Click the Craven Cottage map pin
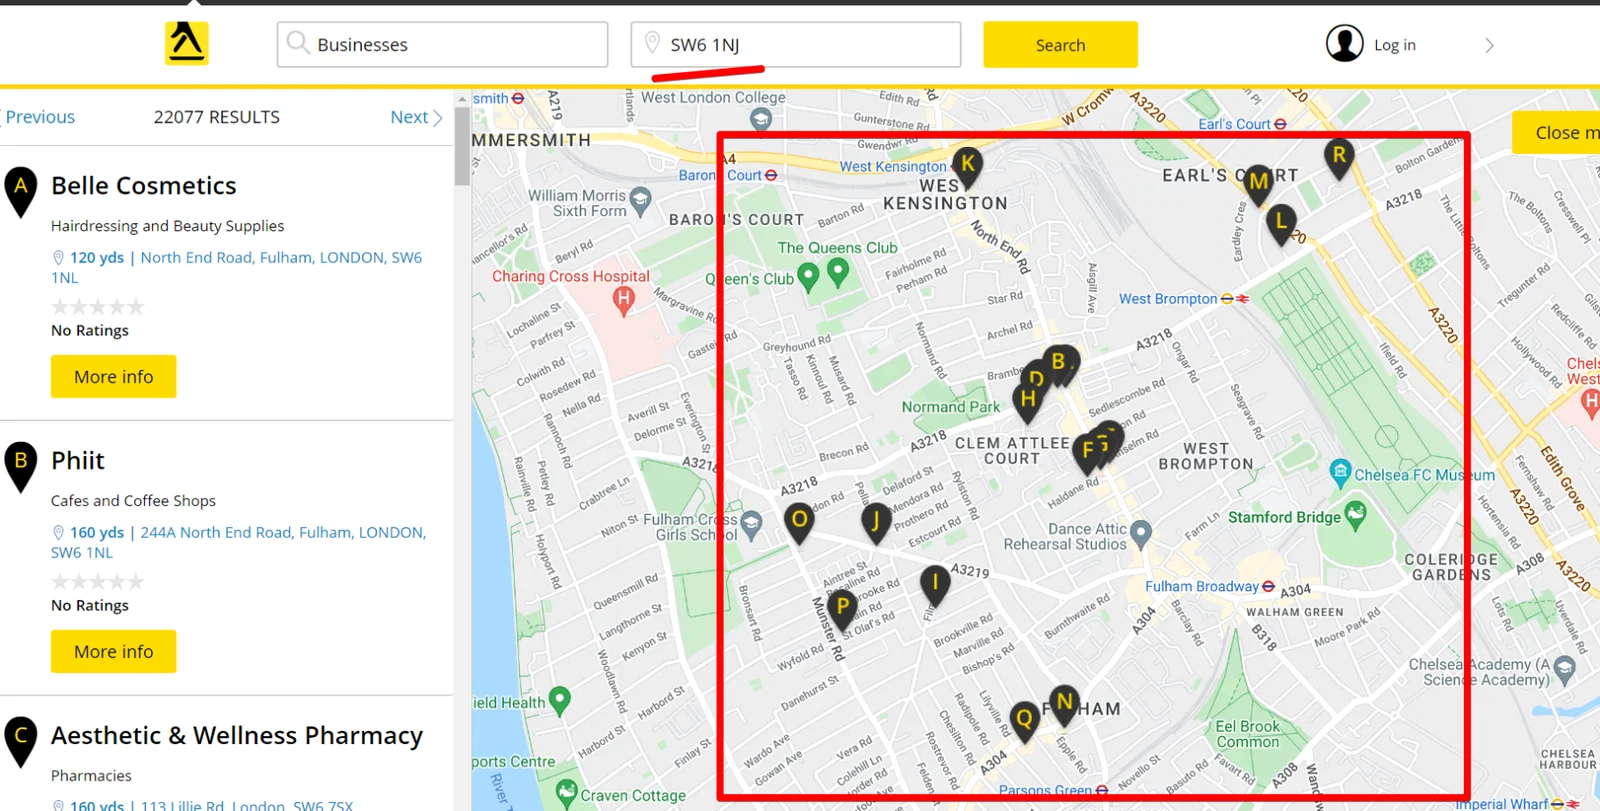This screenshot has height=811, width=1600. point(567,793)
